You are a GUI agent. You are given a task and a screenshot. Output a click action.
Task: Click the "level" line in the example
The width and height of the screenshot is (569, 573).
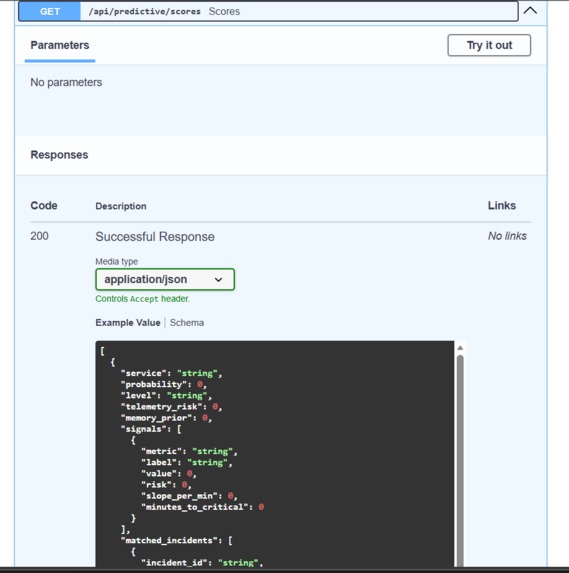click(x=166, y=396)
